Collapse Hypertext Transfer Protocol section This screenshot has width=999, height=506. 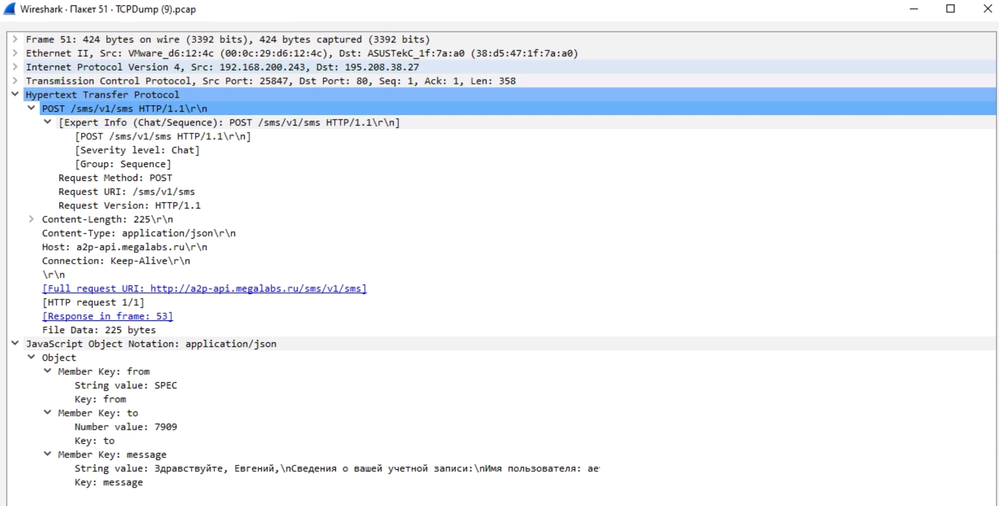(15, 94)
